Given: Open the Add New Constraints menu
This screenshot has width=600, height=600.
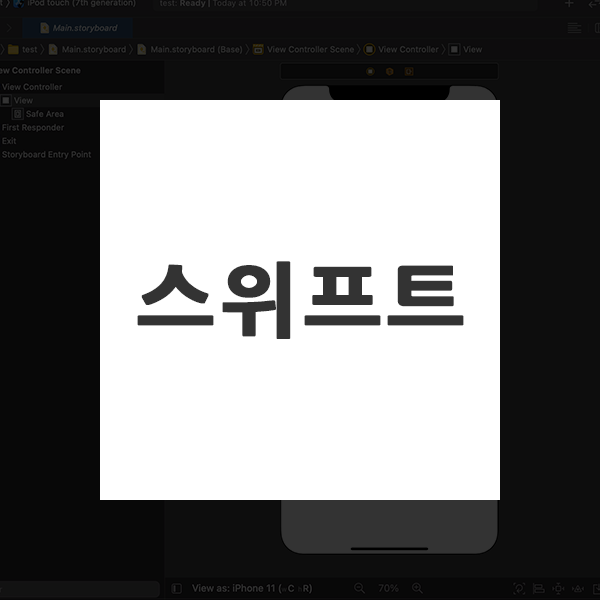Looking at the screenshot, I should (x=558, y=588).
